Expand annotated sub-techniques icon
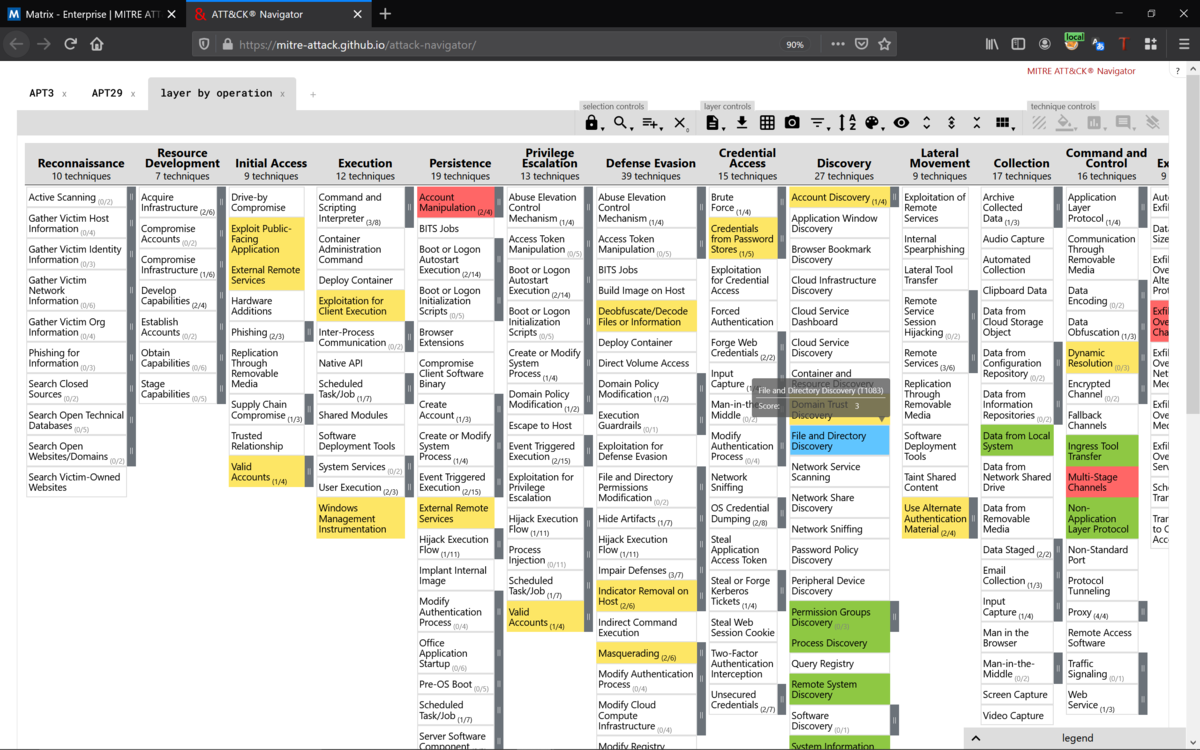The height and width of the screenshot is (750, 1200). pyautogui.click(x=951, y=123)
